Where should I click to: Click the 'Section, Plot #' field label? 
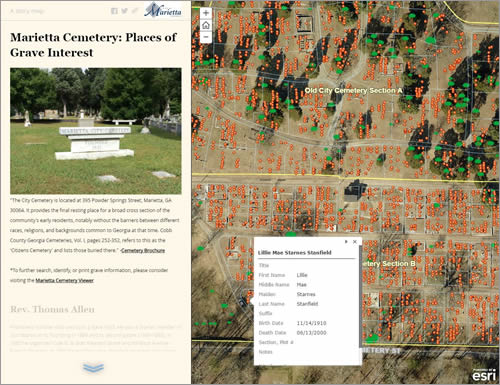(x=276, y=342)
